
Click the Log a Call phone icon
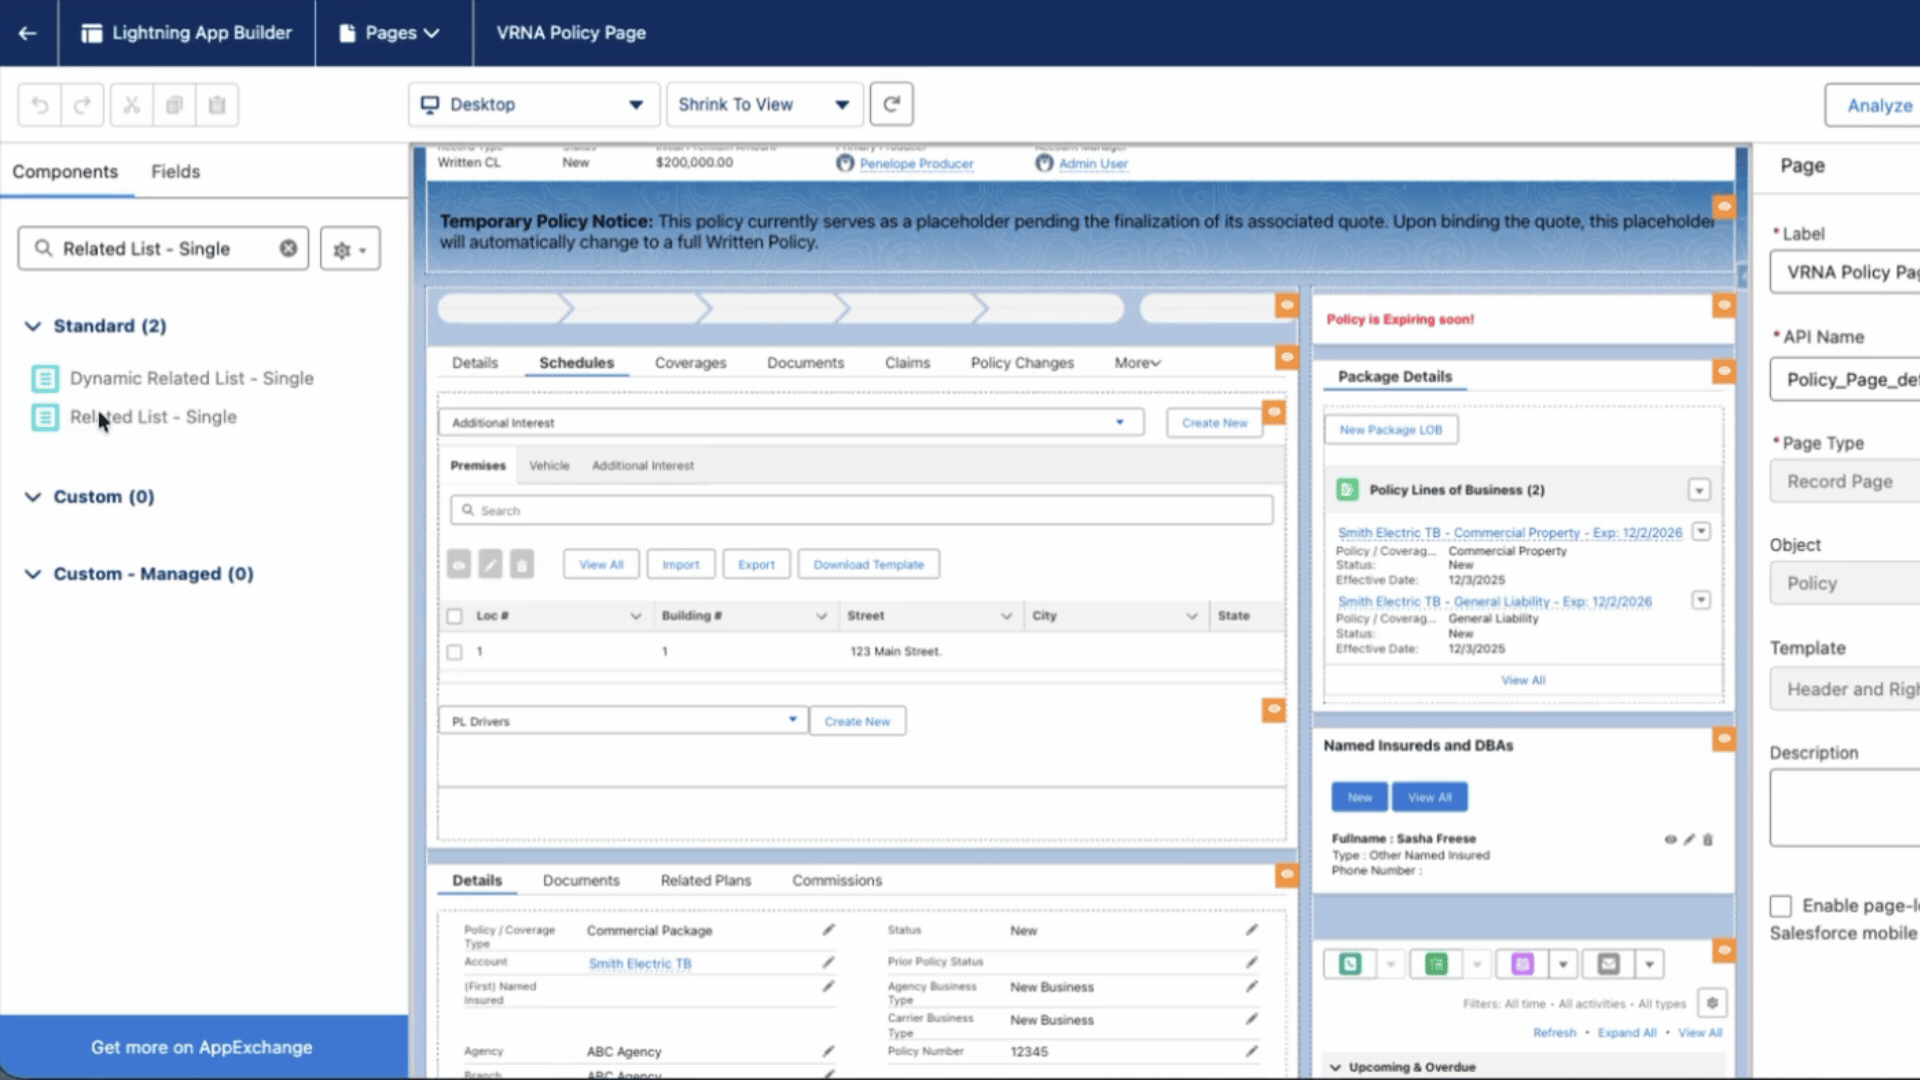pyautogui.click(x=1350, y=964)
